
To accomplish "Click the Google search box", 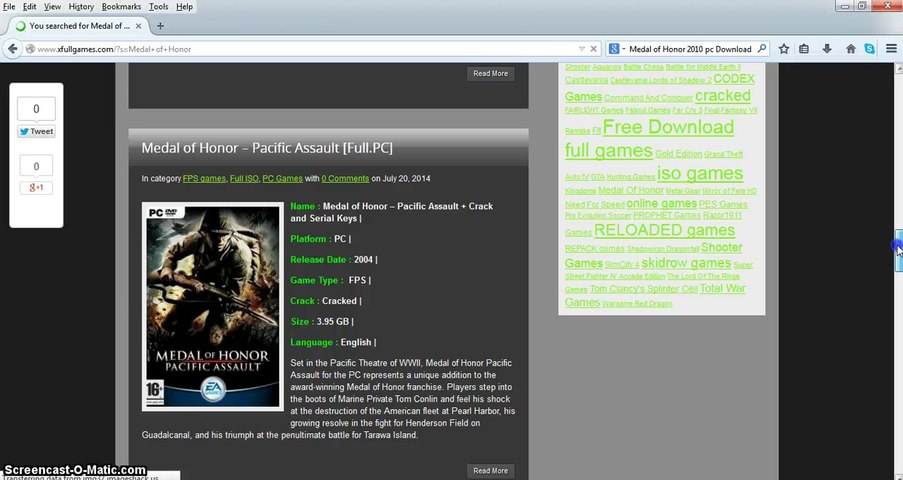I will pyautogui.click(x=690, y=49).
